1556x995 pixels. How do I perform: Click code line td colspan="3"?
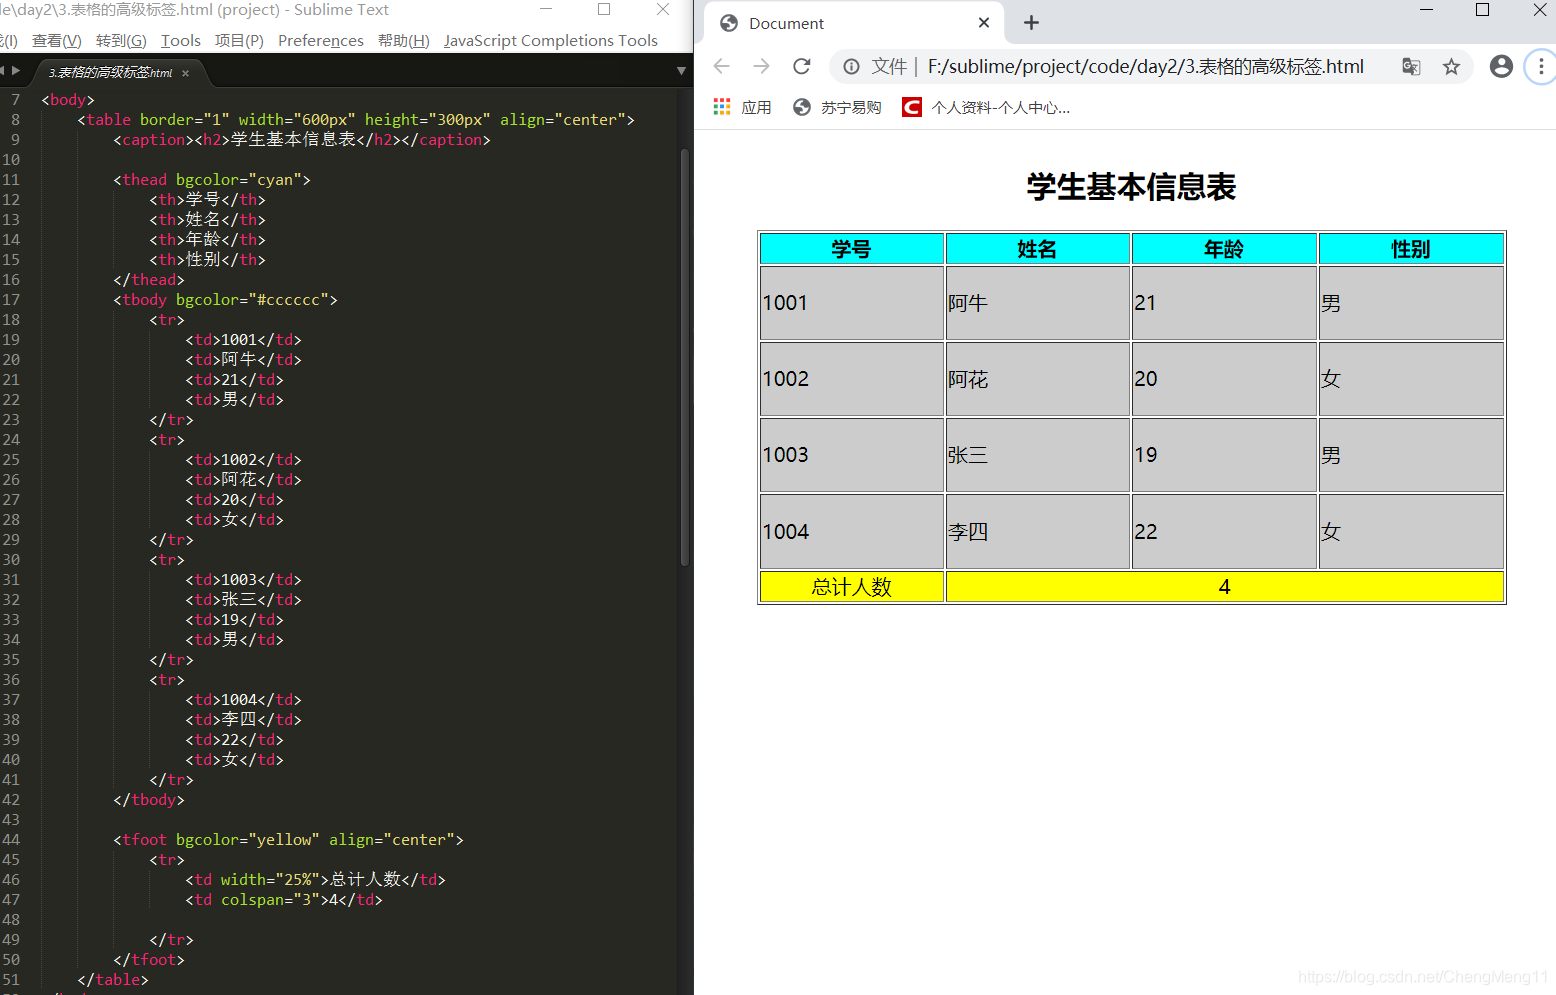284,900
